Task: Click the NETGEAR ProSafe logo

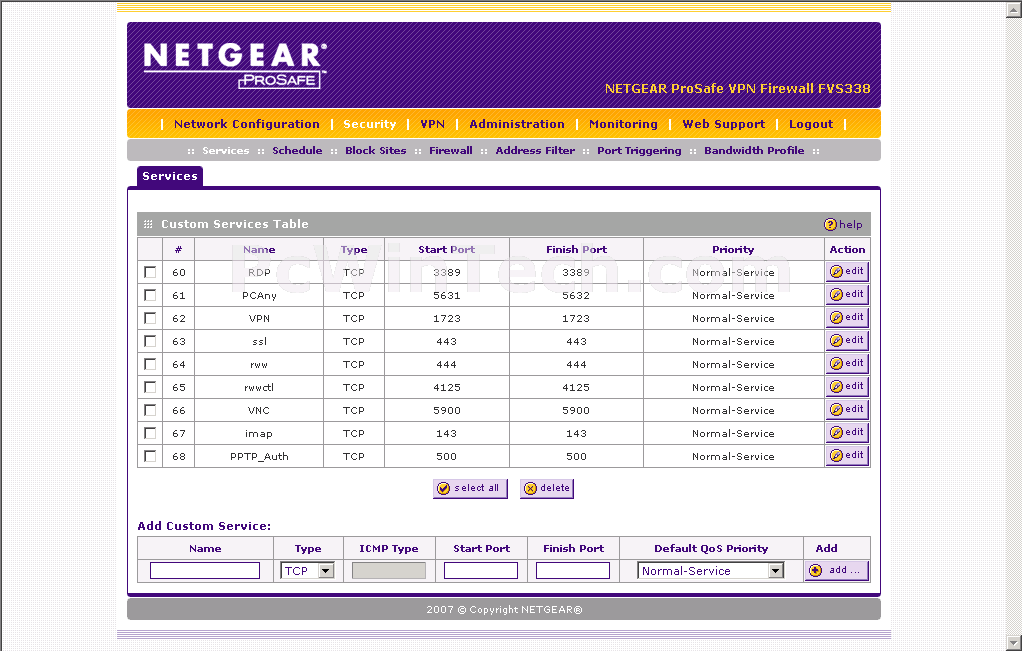Action: tap(235, 65)
